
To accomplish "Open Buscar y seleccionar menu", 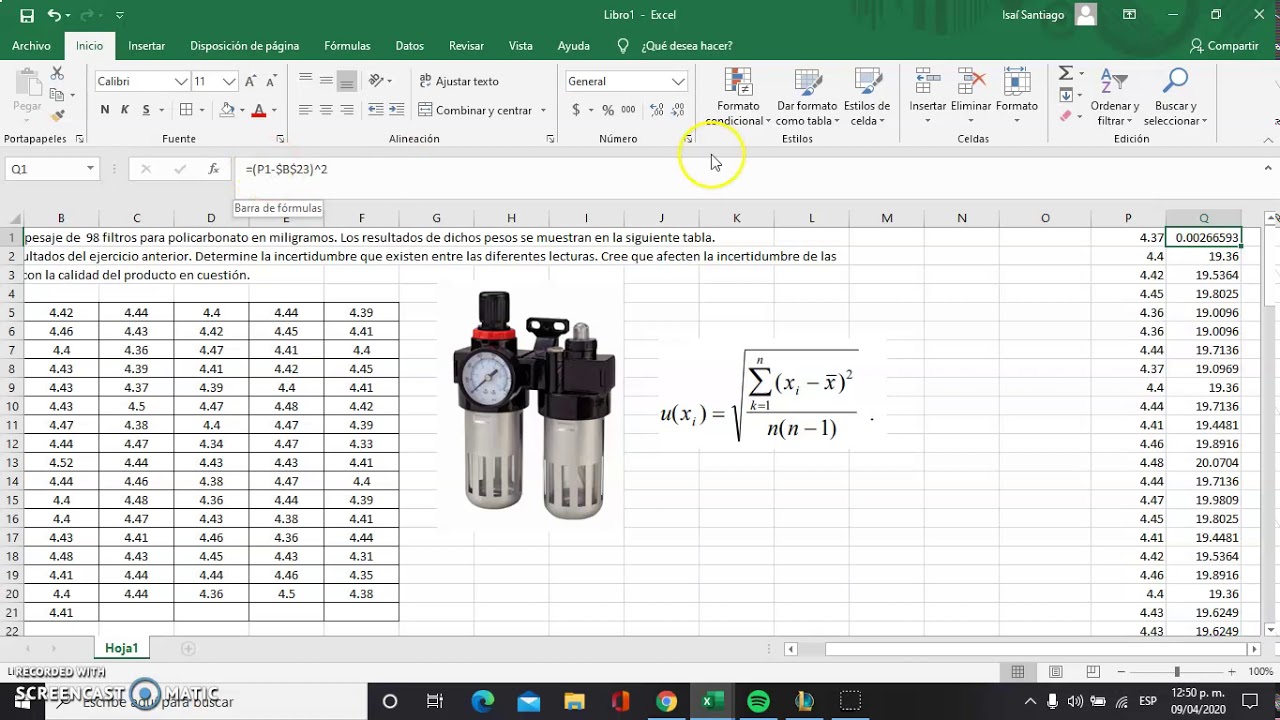I will 1175,98.
